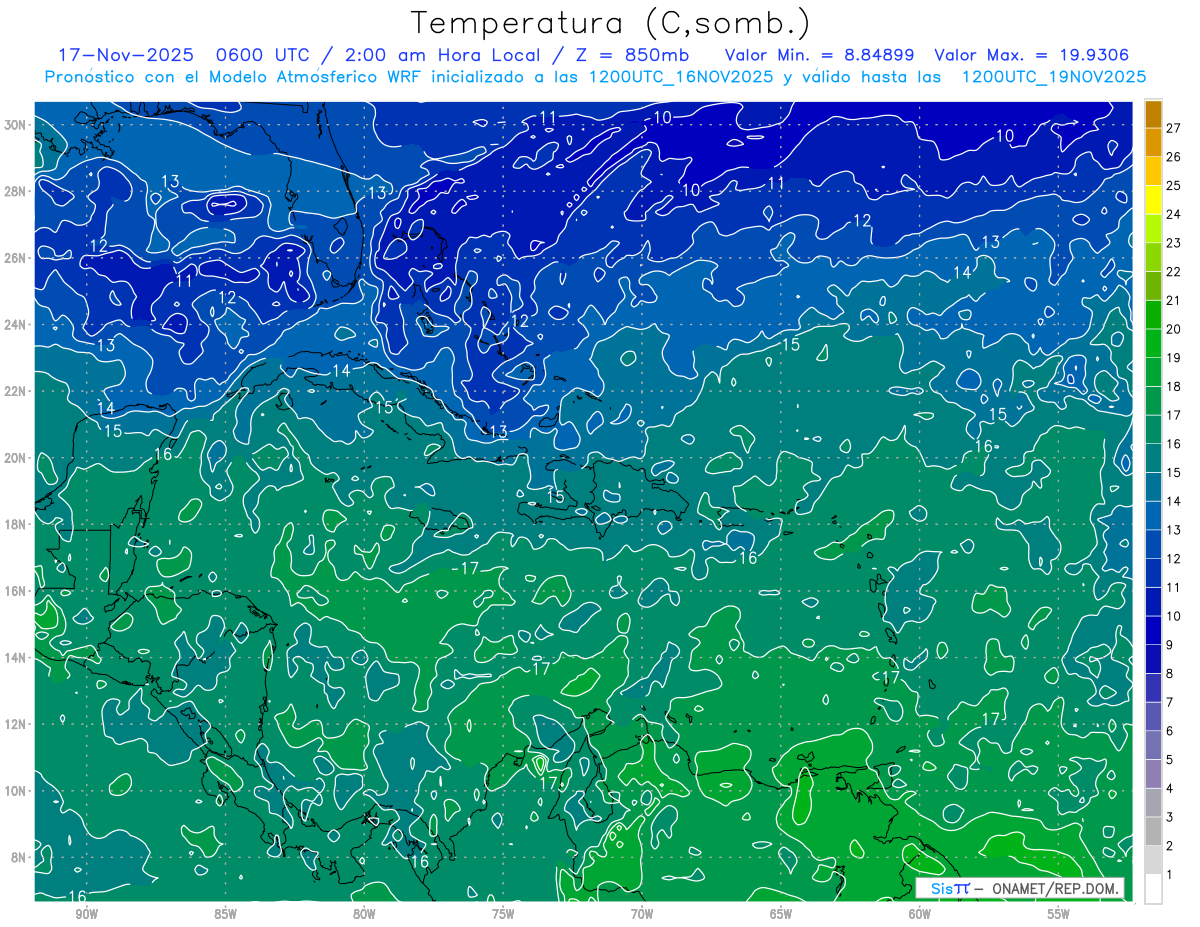Screen dimensions: 1200x927
Task: Click the 85W longitude axis label
Action: (225, 914)
